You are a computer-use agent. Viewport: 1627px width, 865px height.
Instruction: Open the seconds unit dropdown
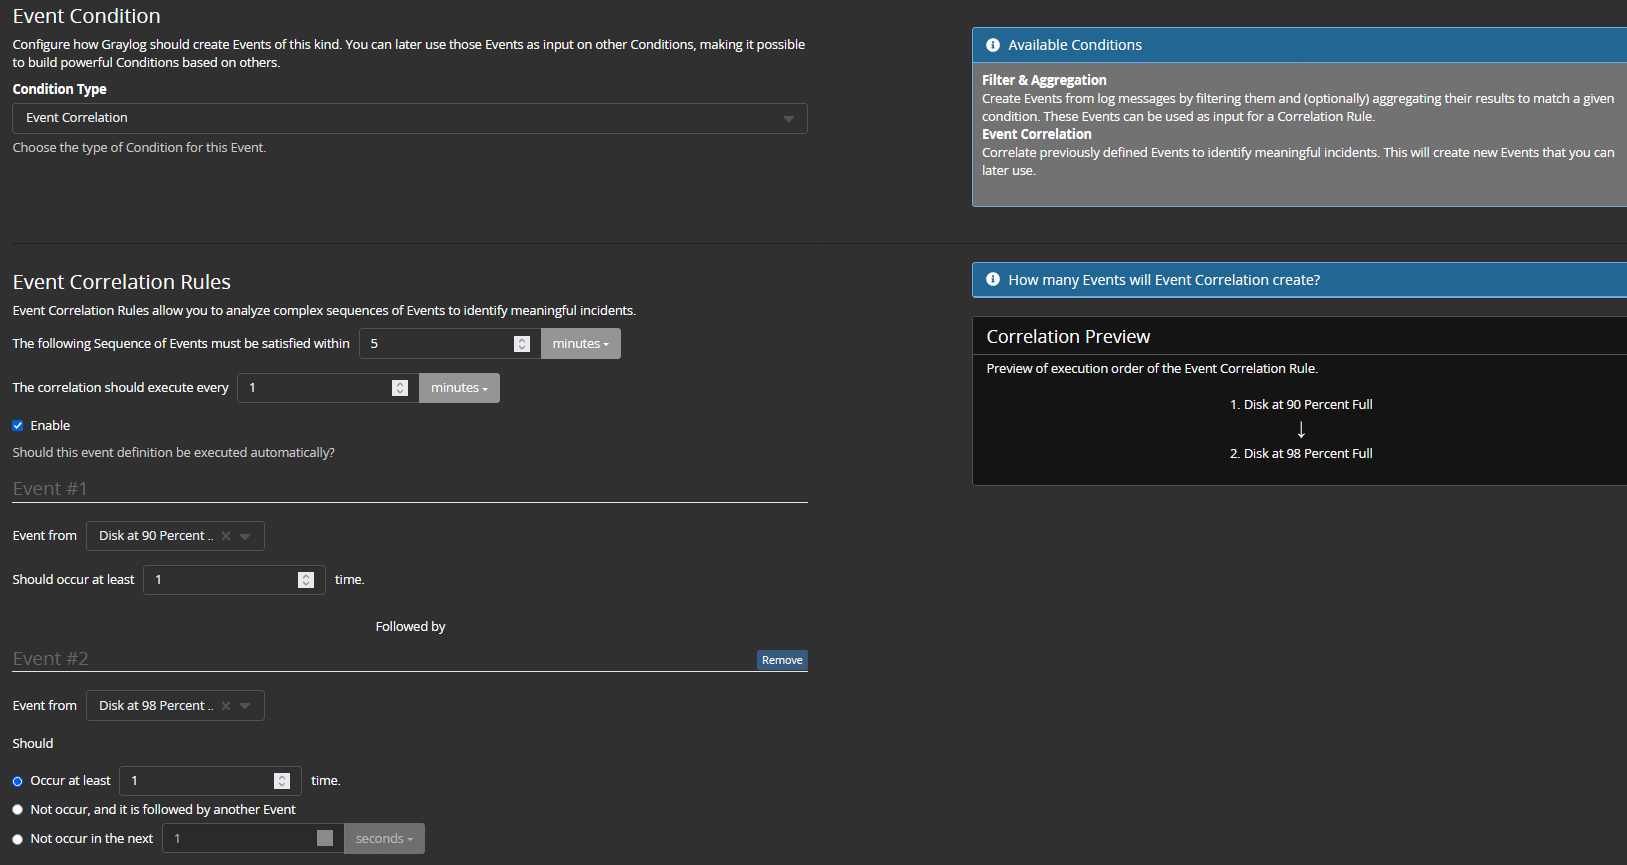pyautogui.click(x=384, y=839)
